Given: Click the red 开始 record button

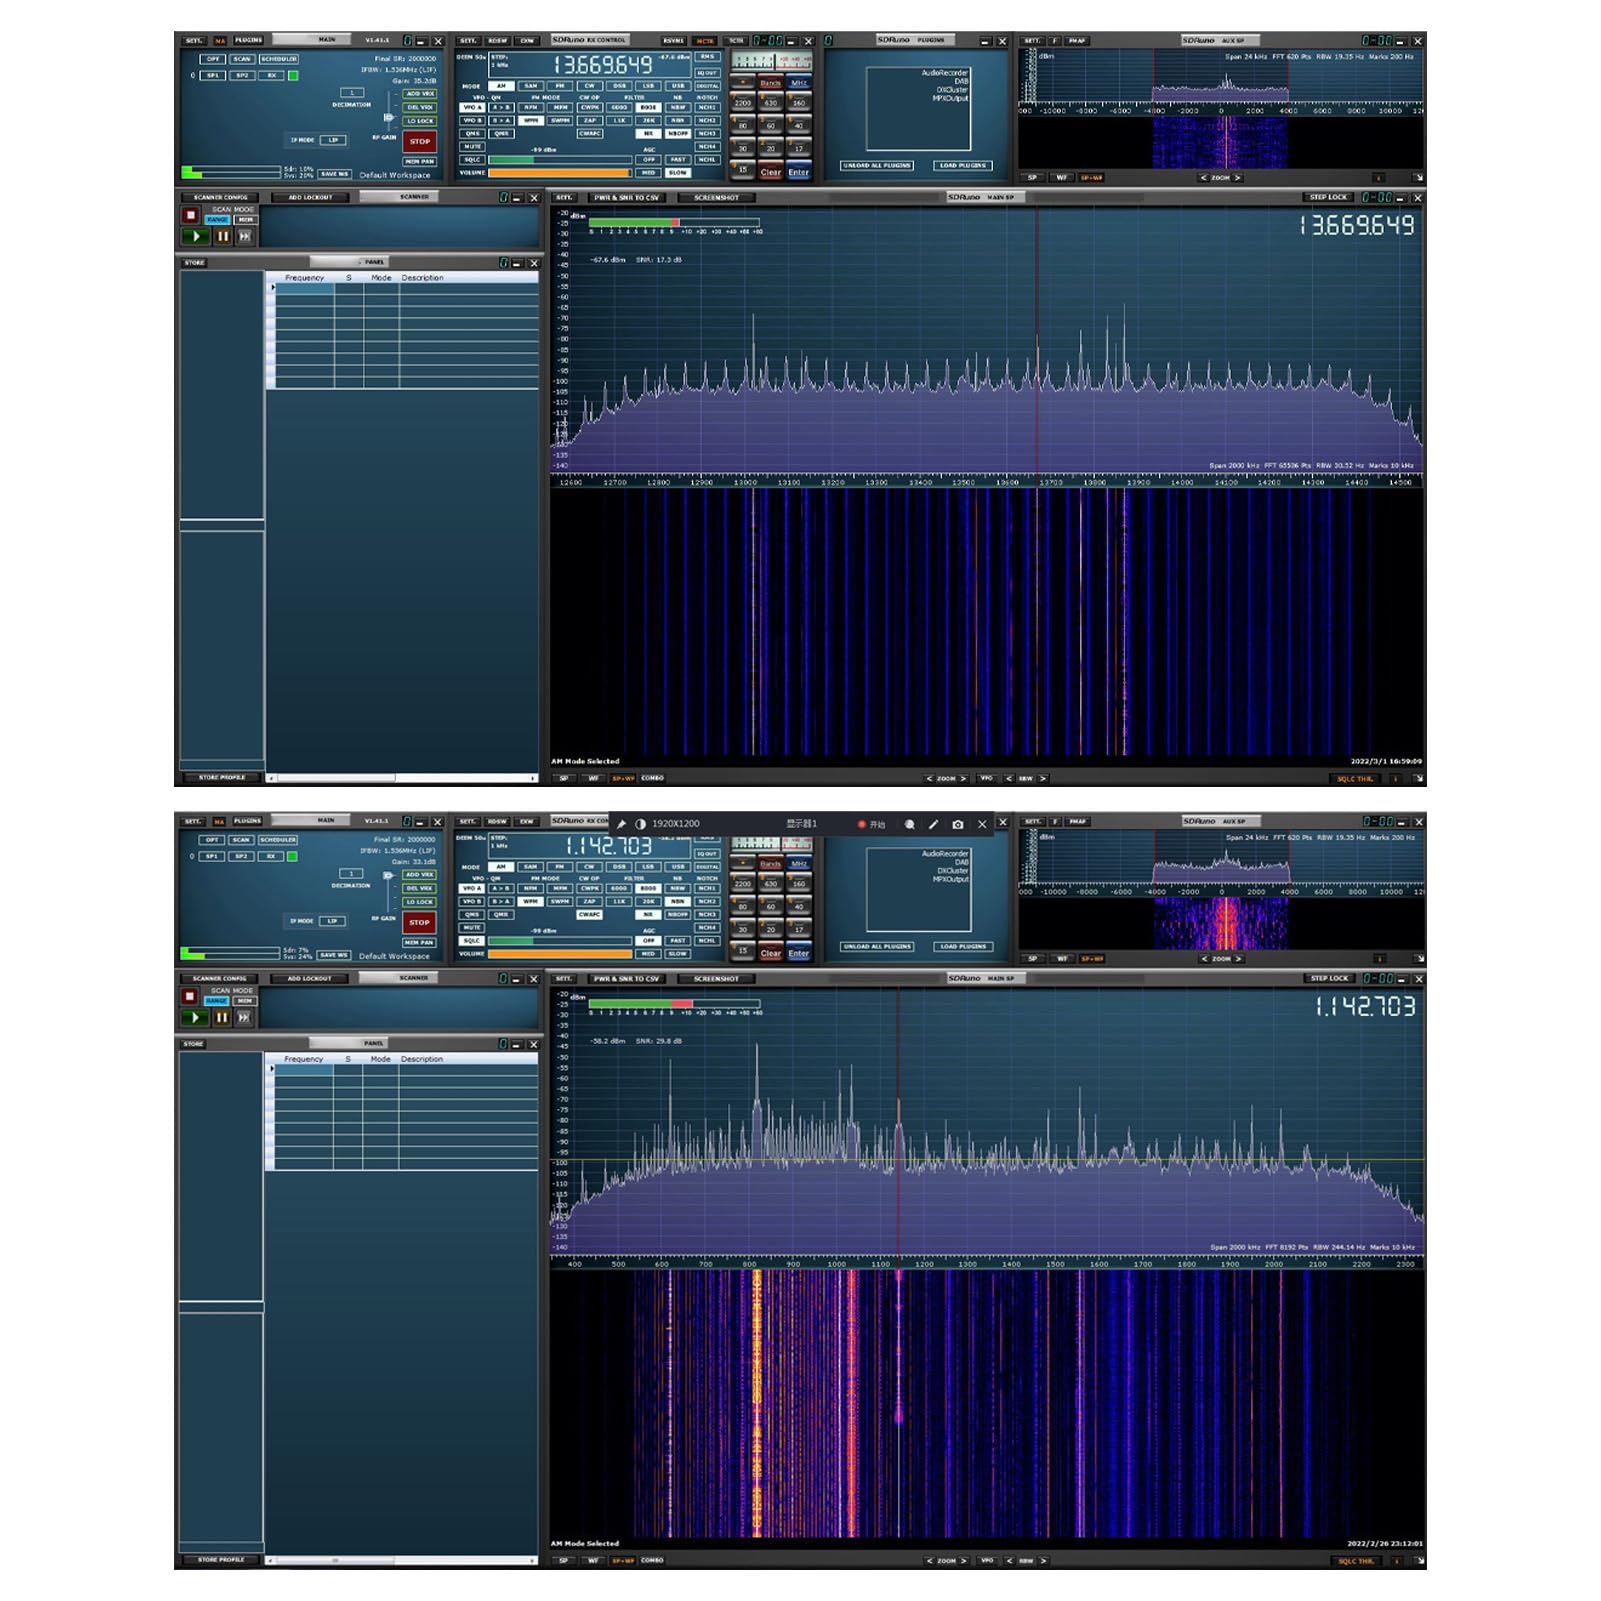Looking at the screenshot, I should [x=871, y=824].
